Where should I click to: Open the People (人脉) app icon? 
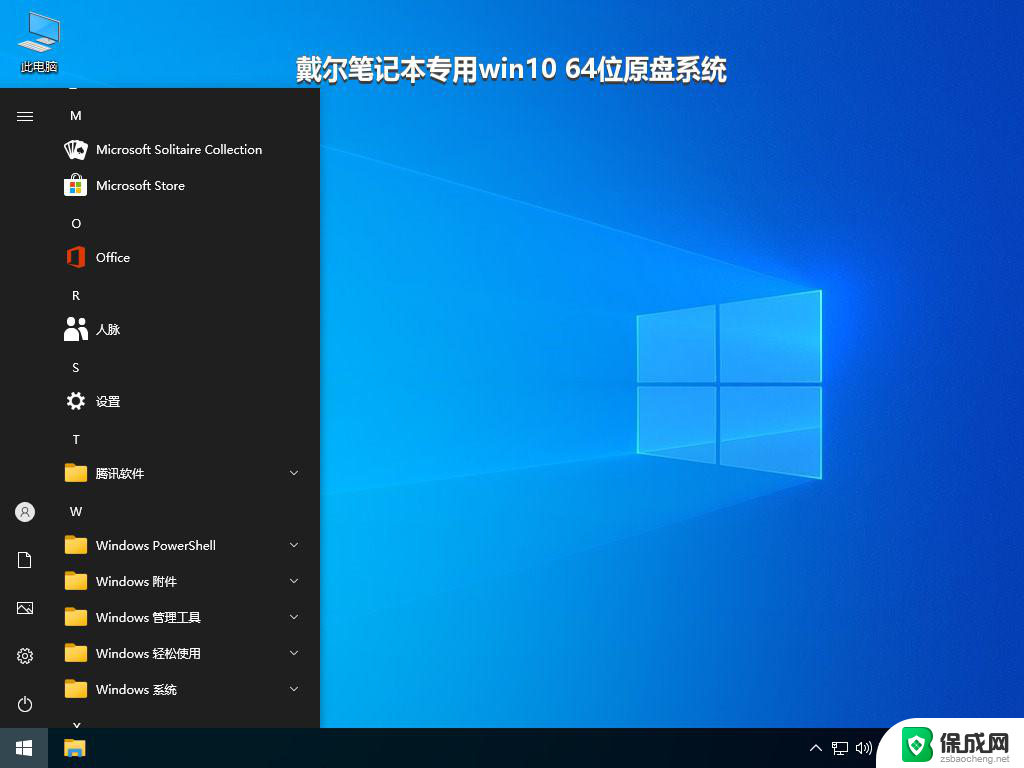point(76,329)
